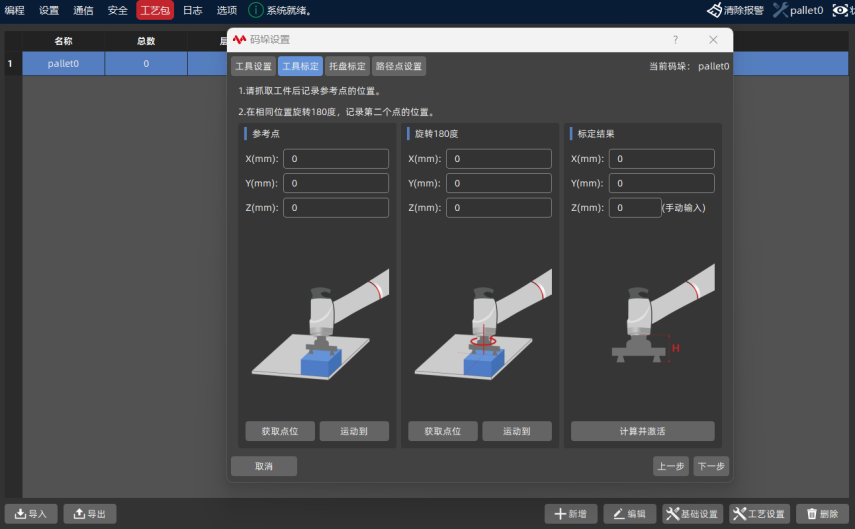
Task: Click row number 1 in table
Action: click(10, 64)
